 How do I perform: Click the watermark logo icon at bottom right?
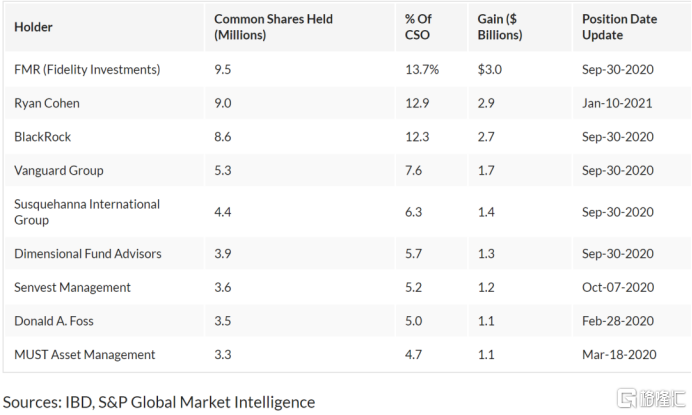coord(629,398)
